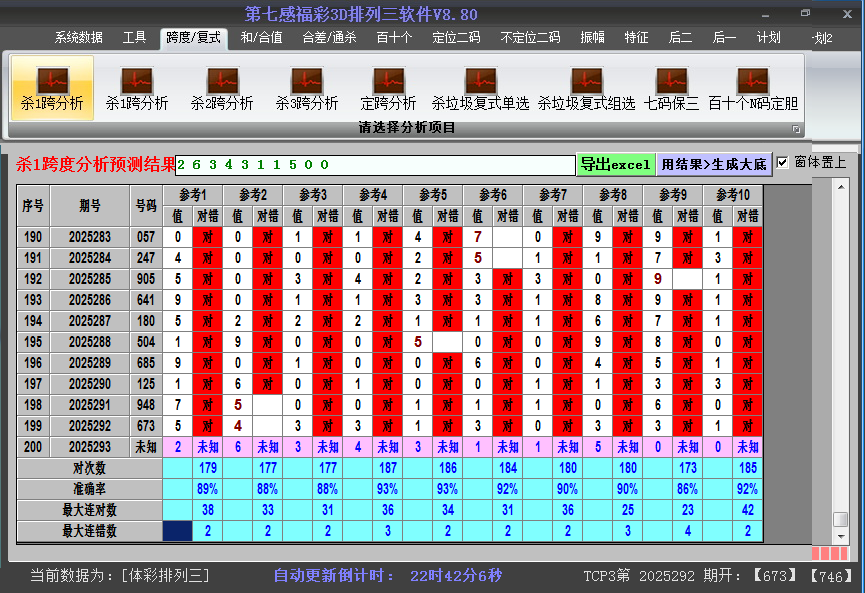Open the 系统数据 menu
Screen dimensions: 865x593
point(77,37)
